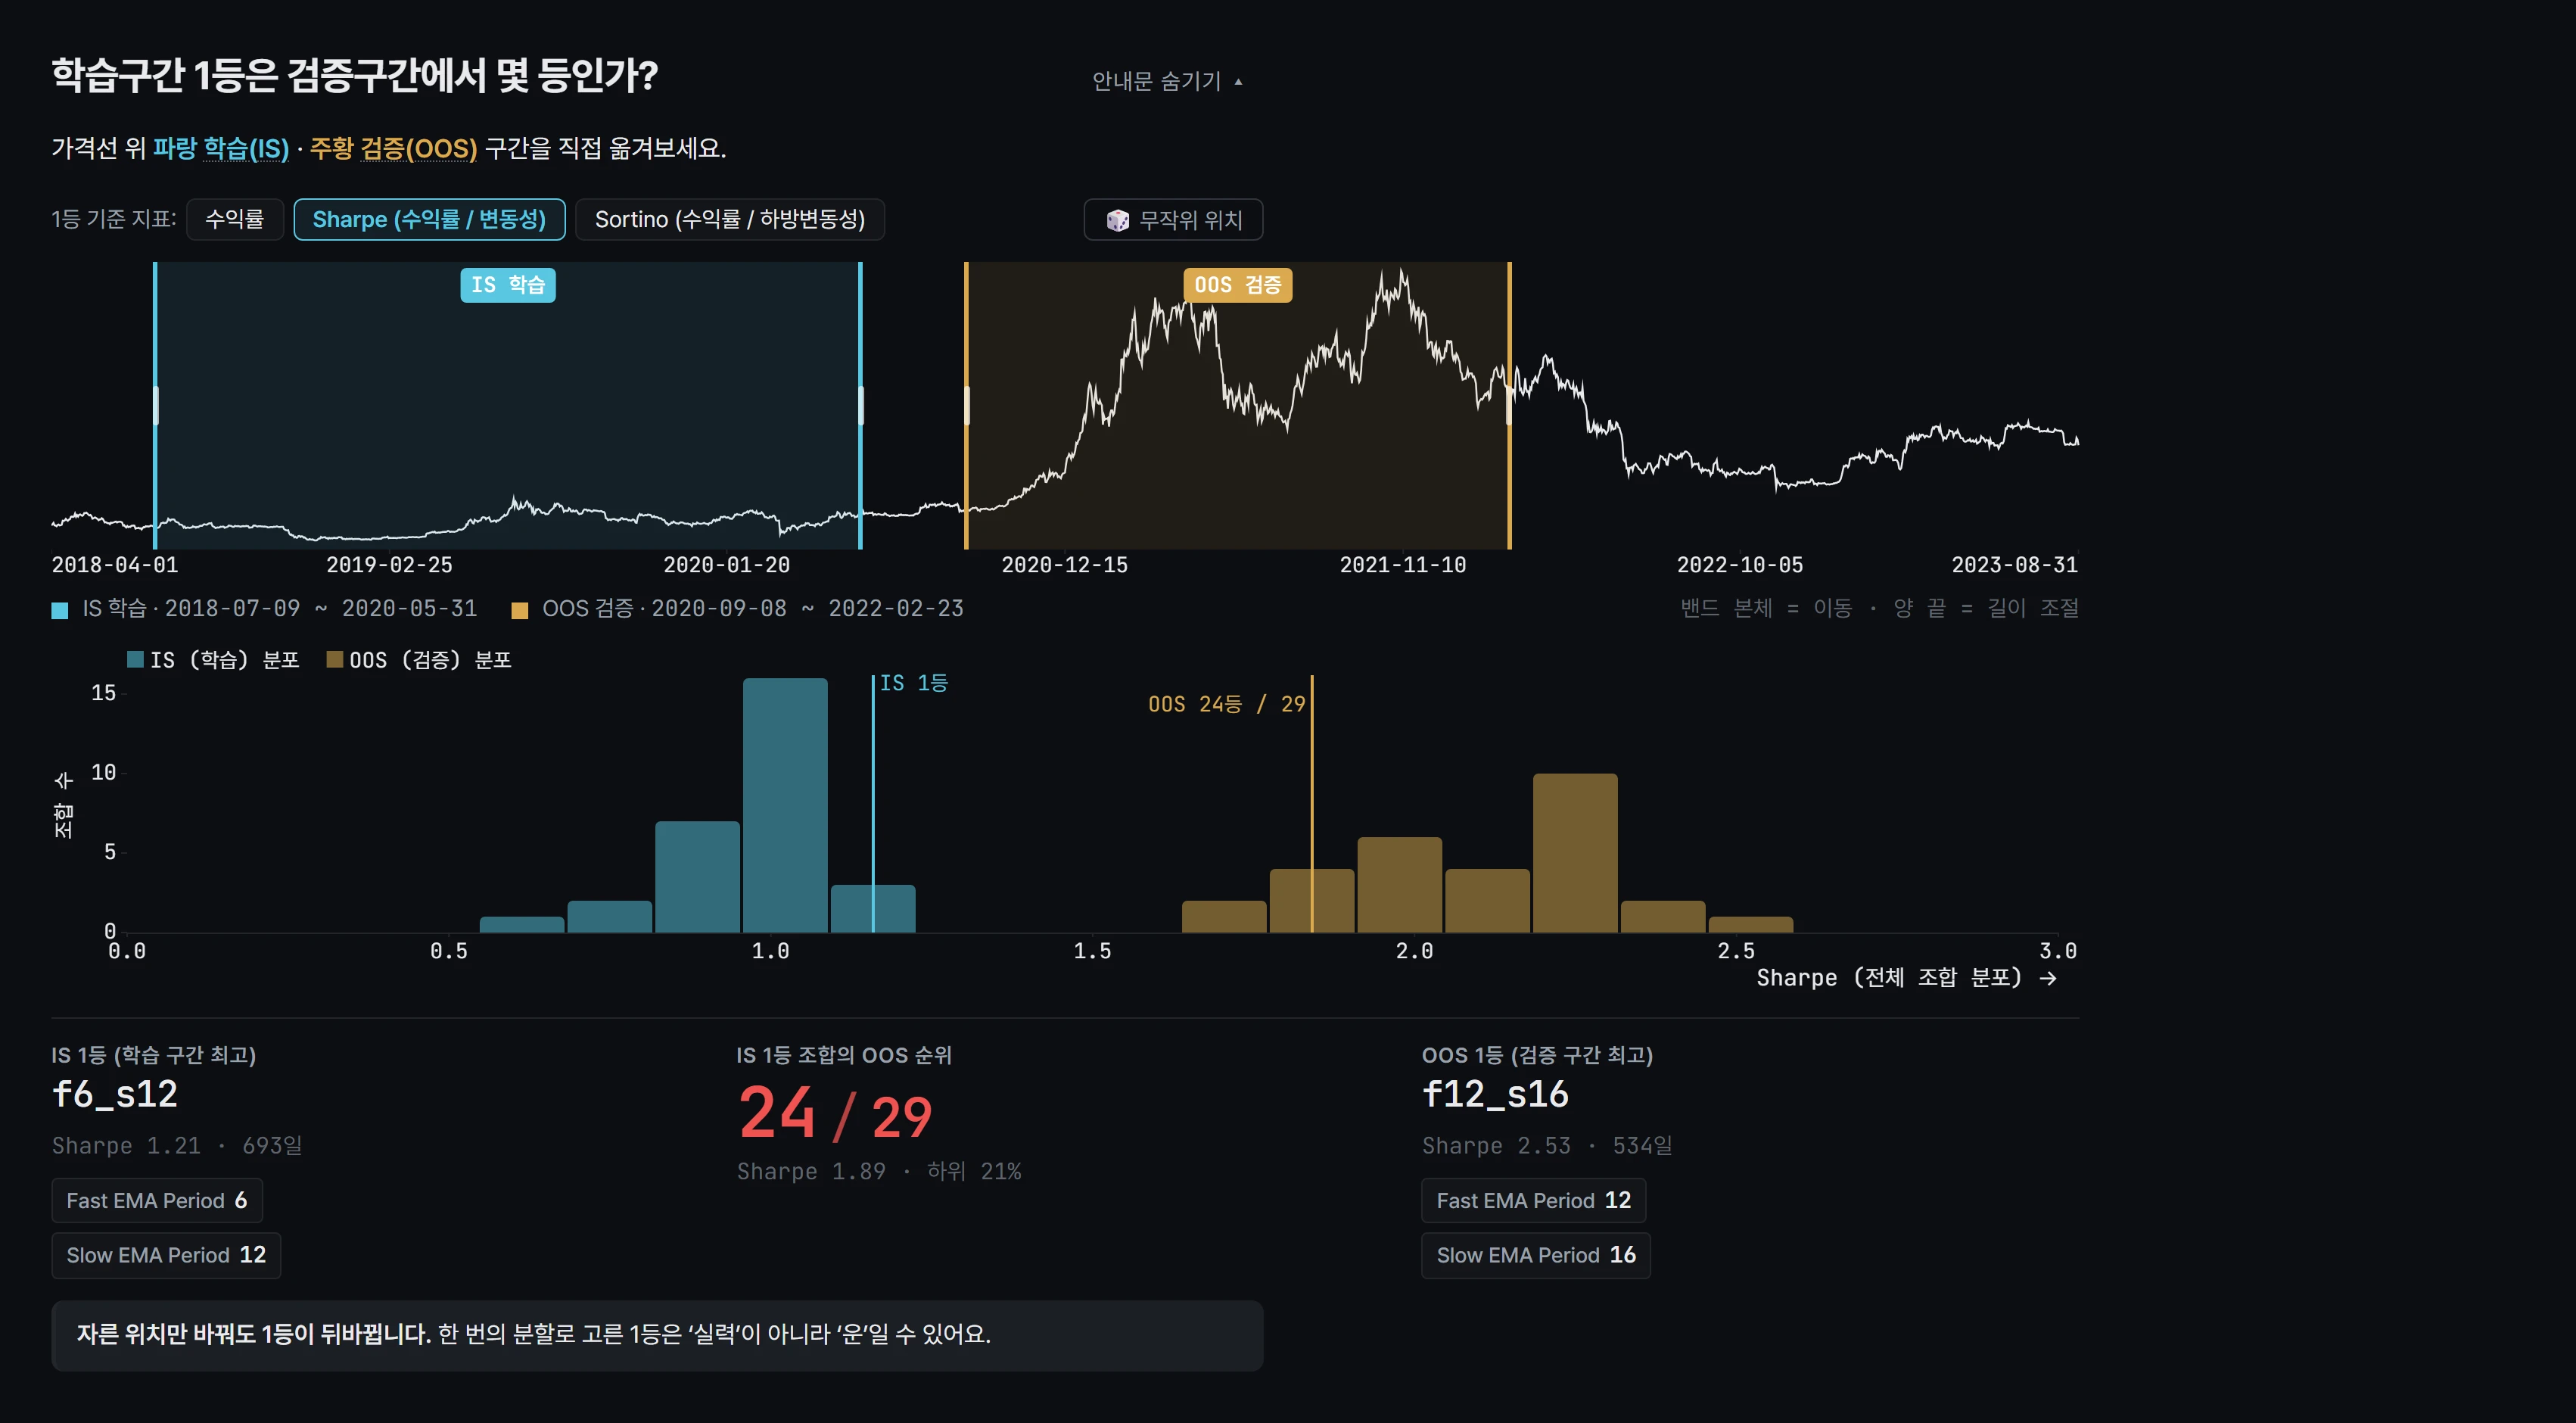Screen dimensions: 2576x1423
Task: Click the orange OOS 검증 legend swatch
Action: point(520,610)
